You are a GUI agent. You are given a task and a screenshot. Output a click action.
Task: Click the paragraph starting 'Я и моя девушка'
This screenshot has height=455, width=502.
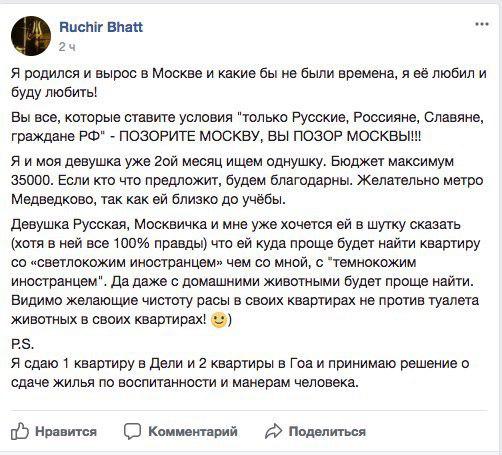coord(247,180)
